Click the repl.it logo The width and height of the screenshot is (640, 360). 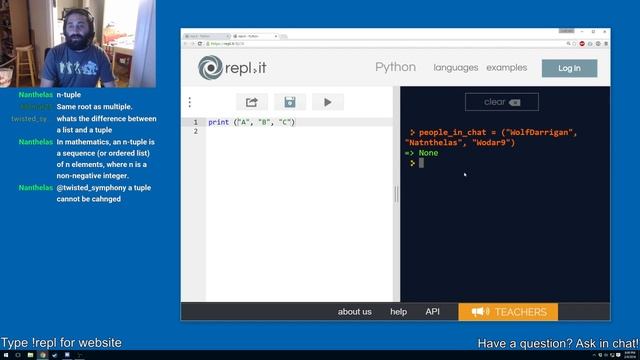pos(232,68)
